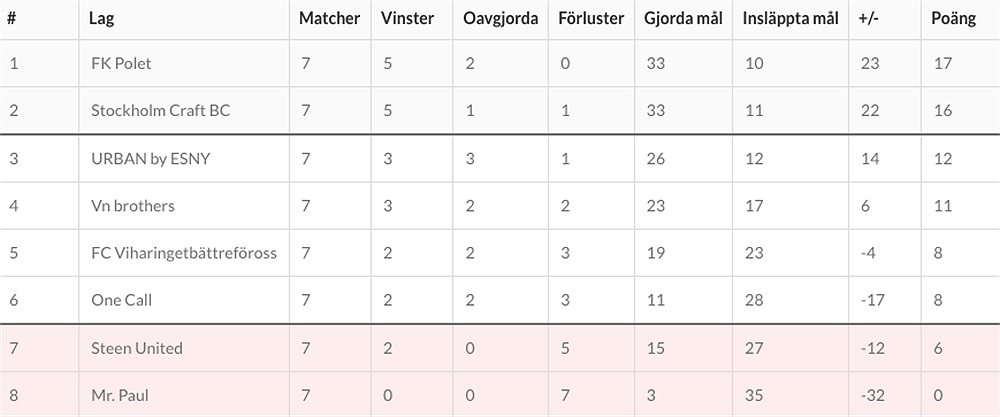The image size is (1000, 417).
Task: Click Mr. Paul's goal difference -32
Action: coord(872,395)
